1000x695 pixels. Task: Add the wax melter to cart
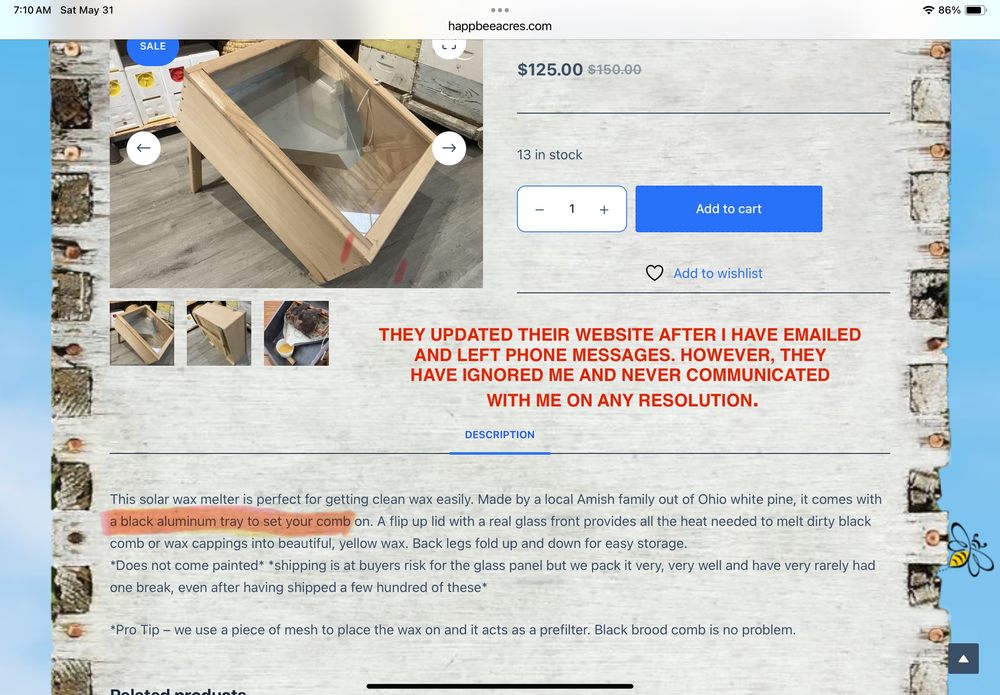click(x=729, y=208)
